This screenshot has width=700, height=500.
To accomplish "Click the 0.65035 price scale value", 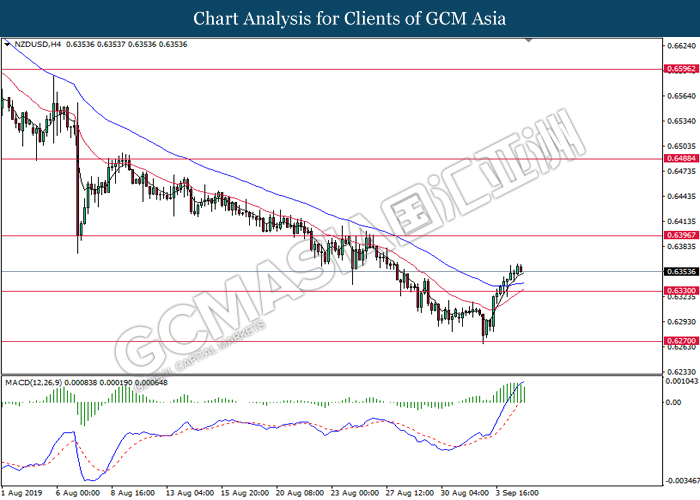I will 680,146.
